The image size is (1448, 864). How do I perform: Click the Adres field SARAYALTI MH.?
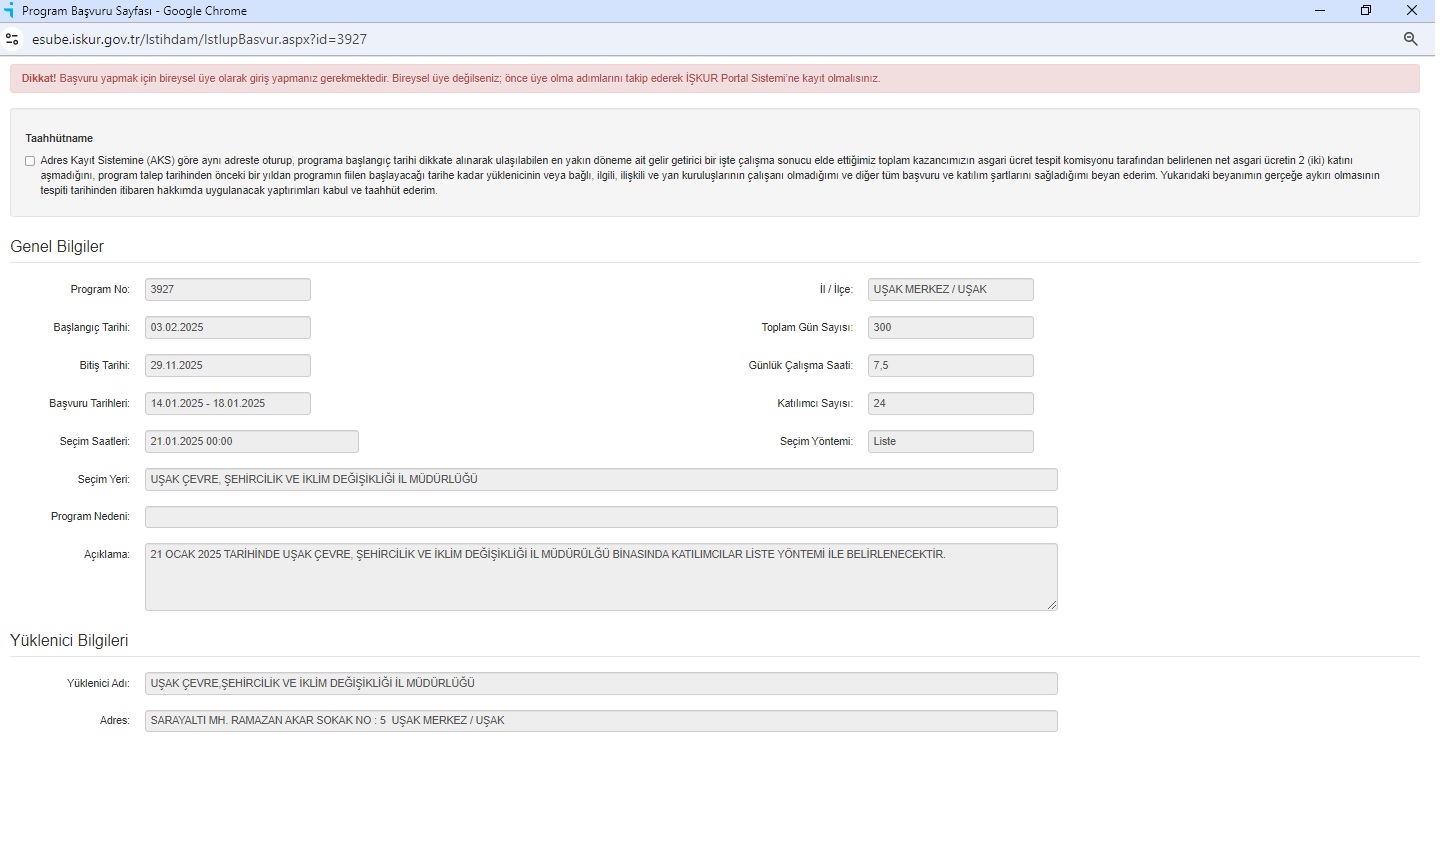601,721
